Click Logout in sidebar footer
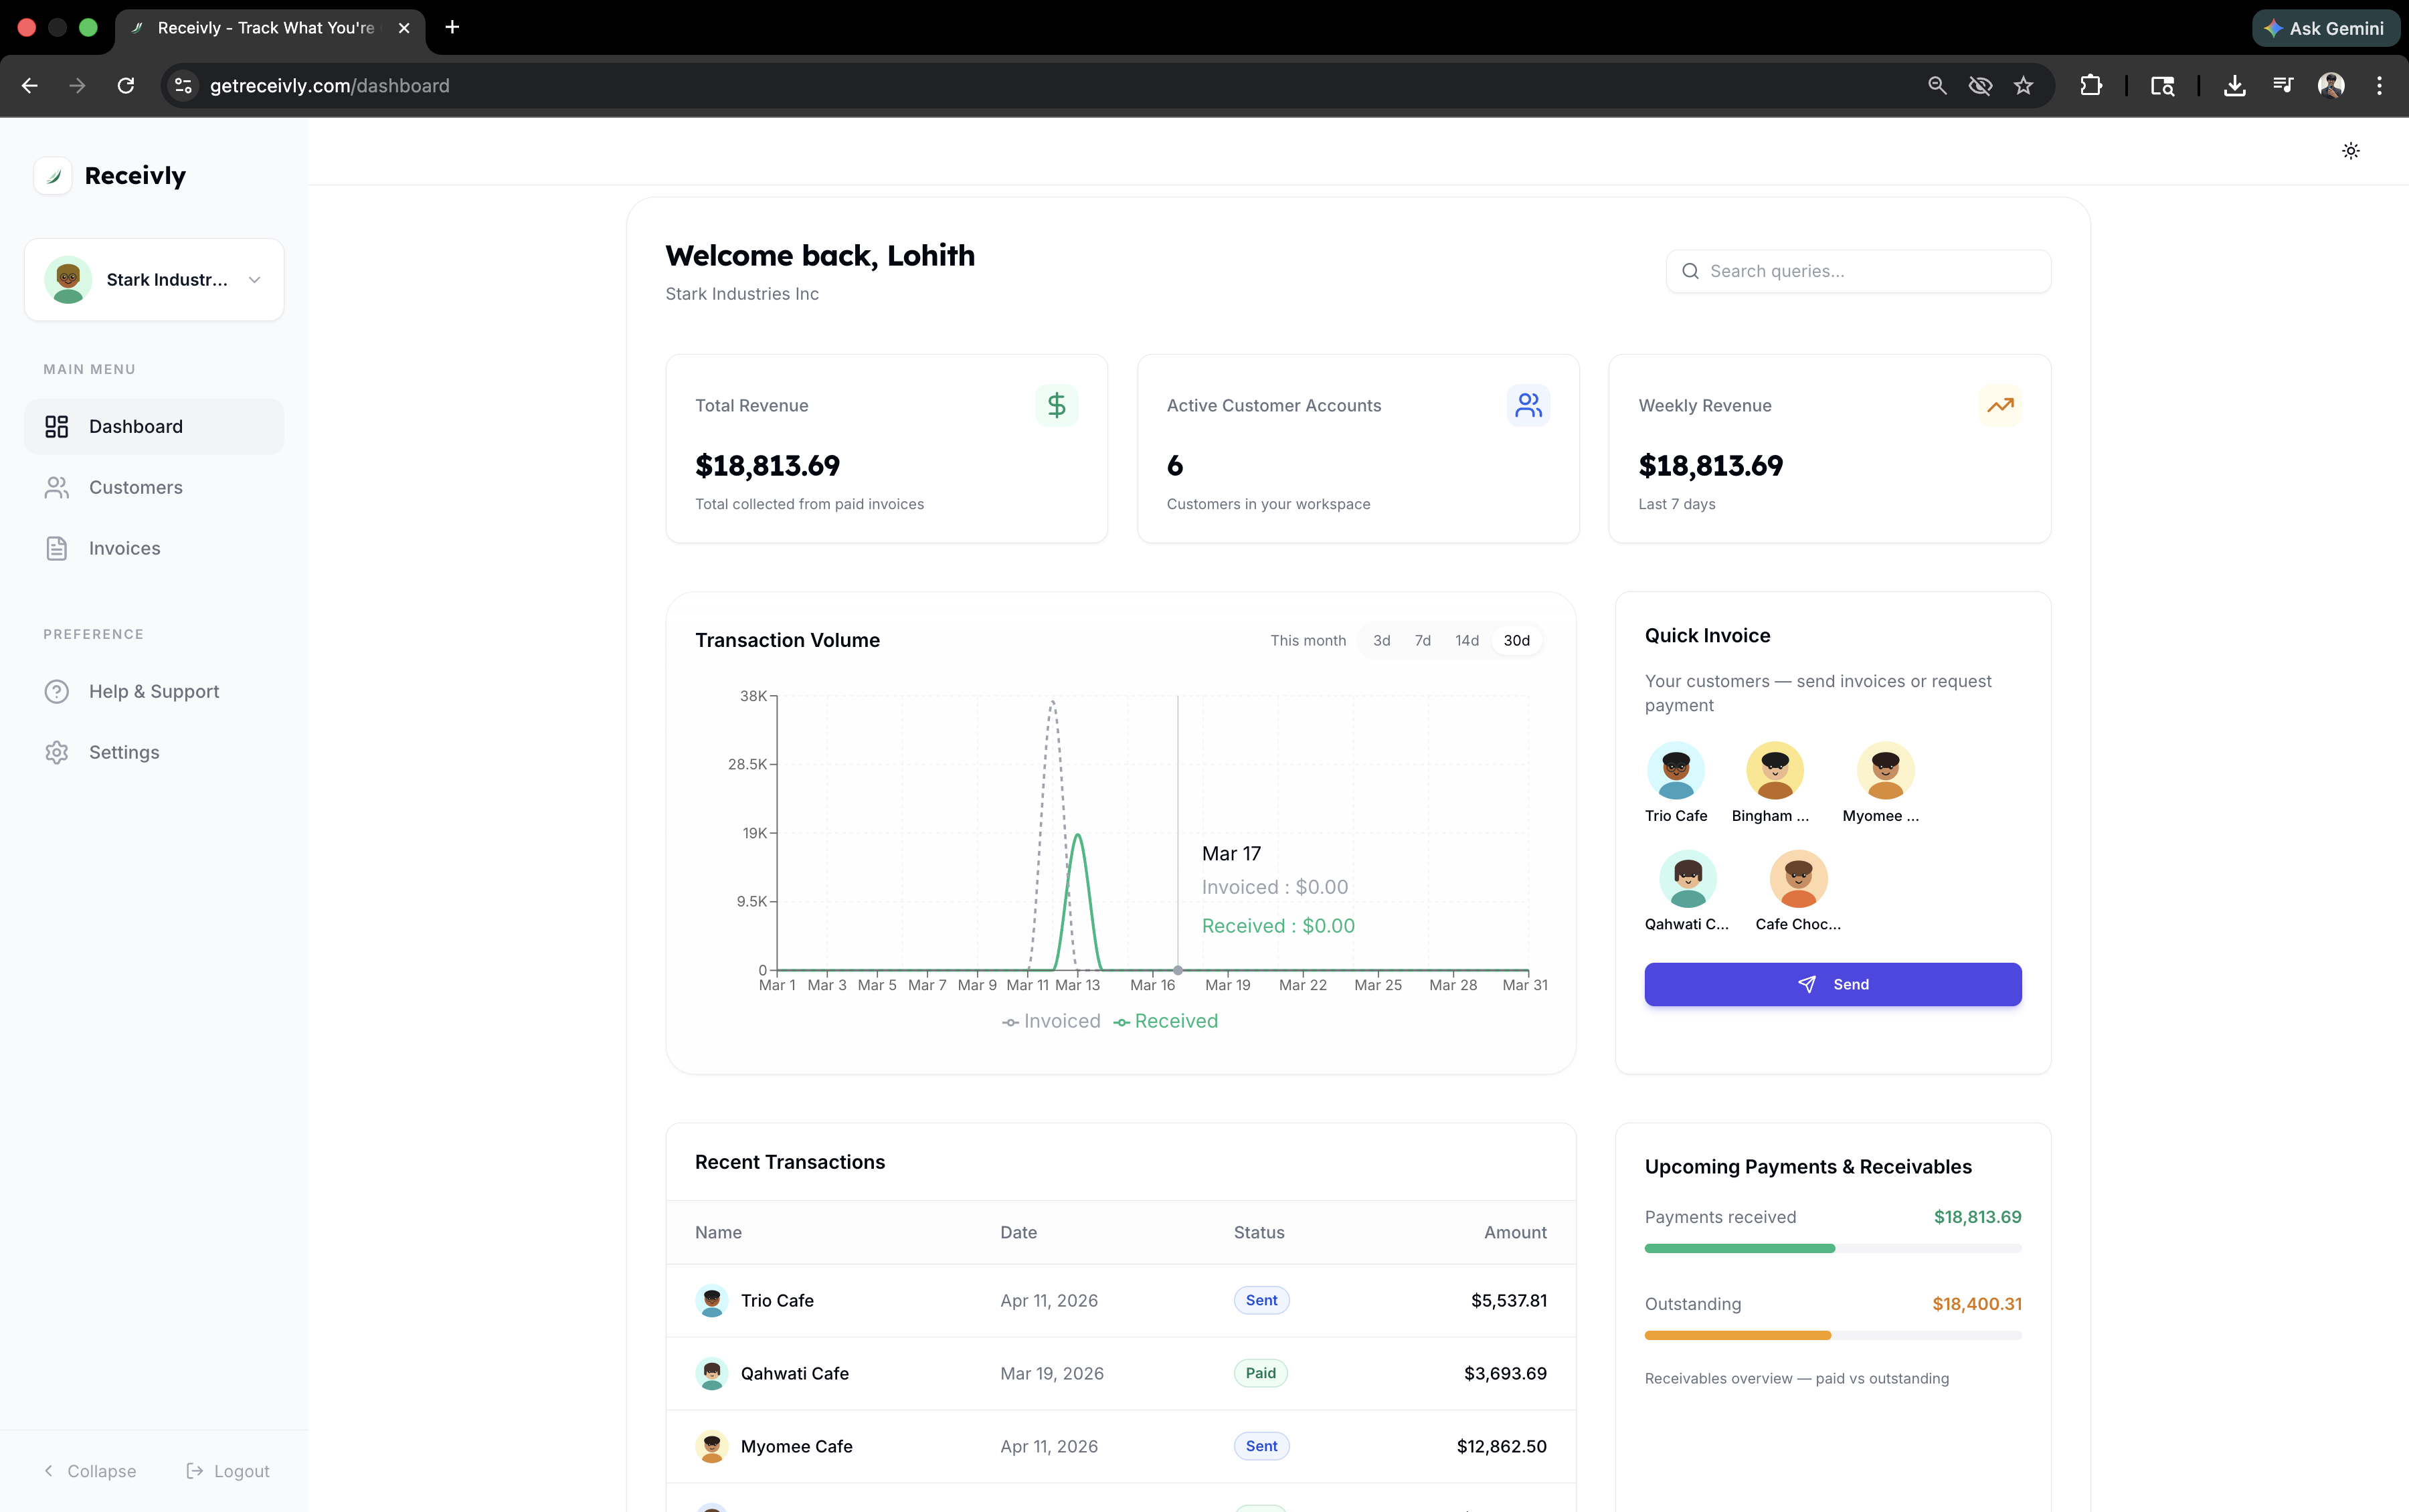Viewport: 2409px width, 1512px height. click(x=228, y=1470)
